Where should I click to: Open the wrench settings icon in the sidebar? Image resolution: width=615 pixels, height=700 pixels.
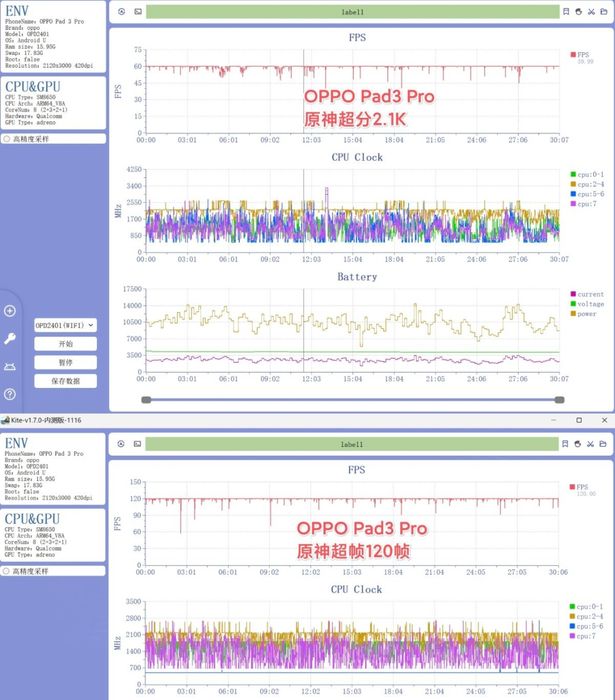10,339
